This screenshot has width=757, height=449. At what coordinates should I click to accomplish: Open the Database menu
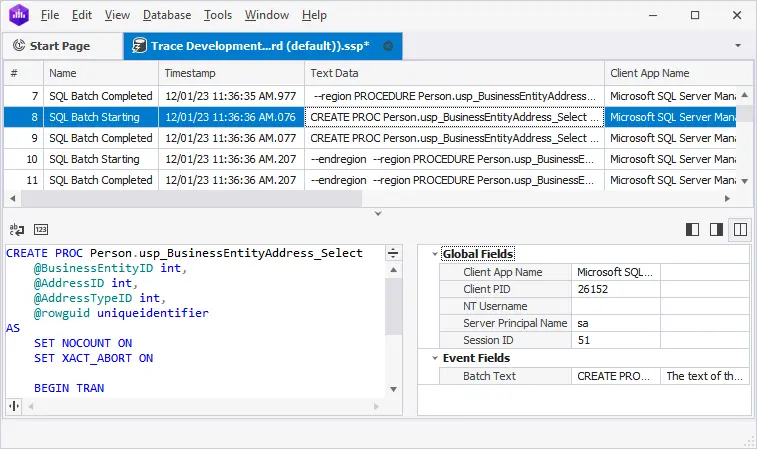pos(167,15)
